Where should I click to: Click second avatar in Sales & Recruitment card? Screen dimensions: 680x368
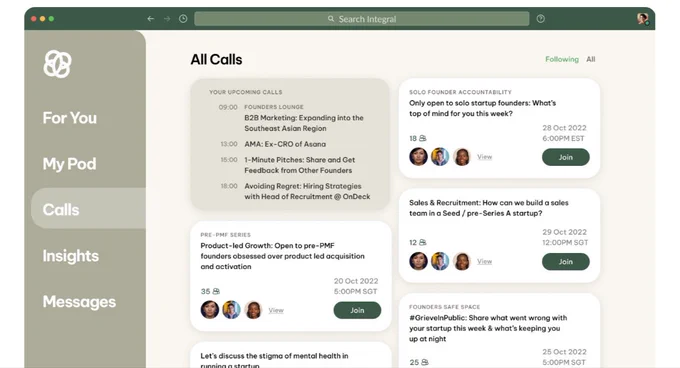[440, 261]
